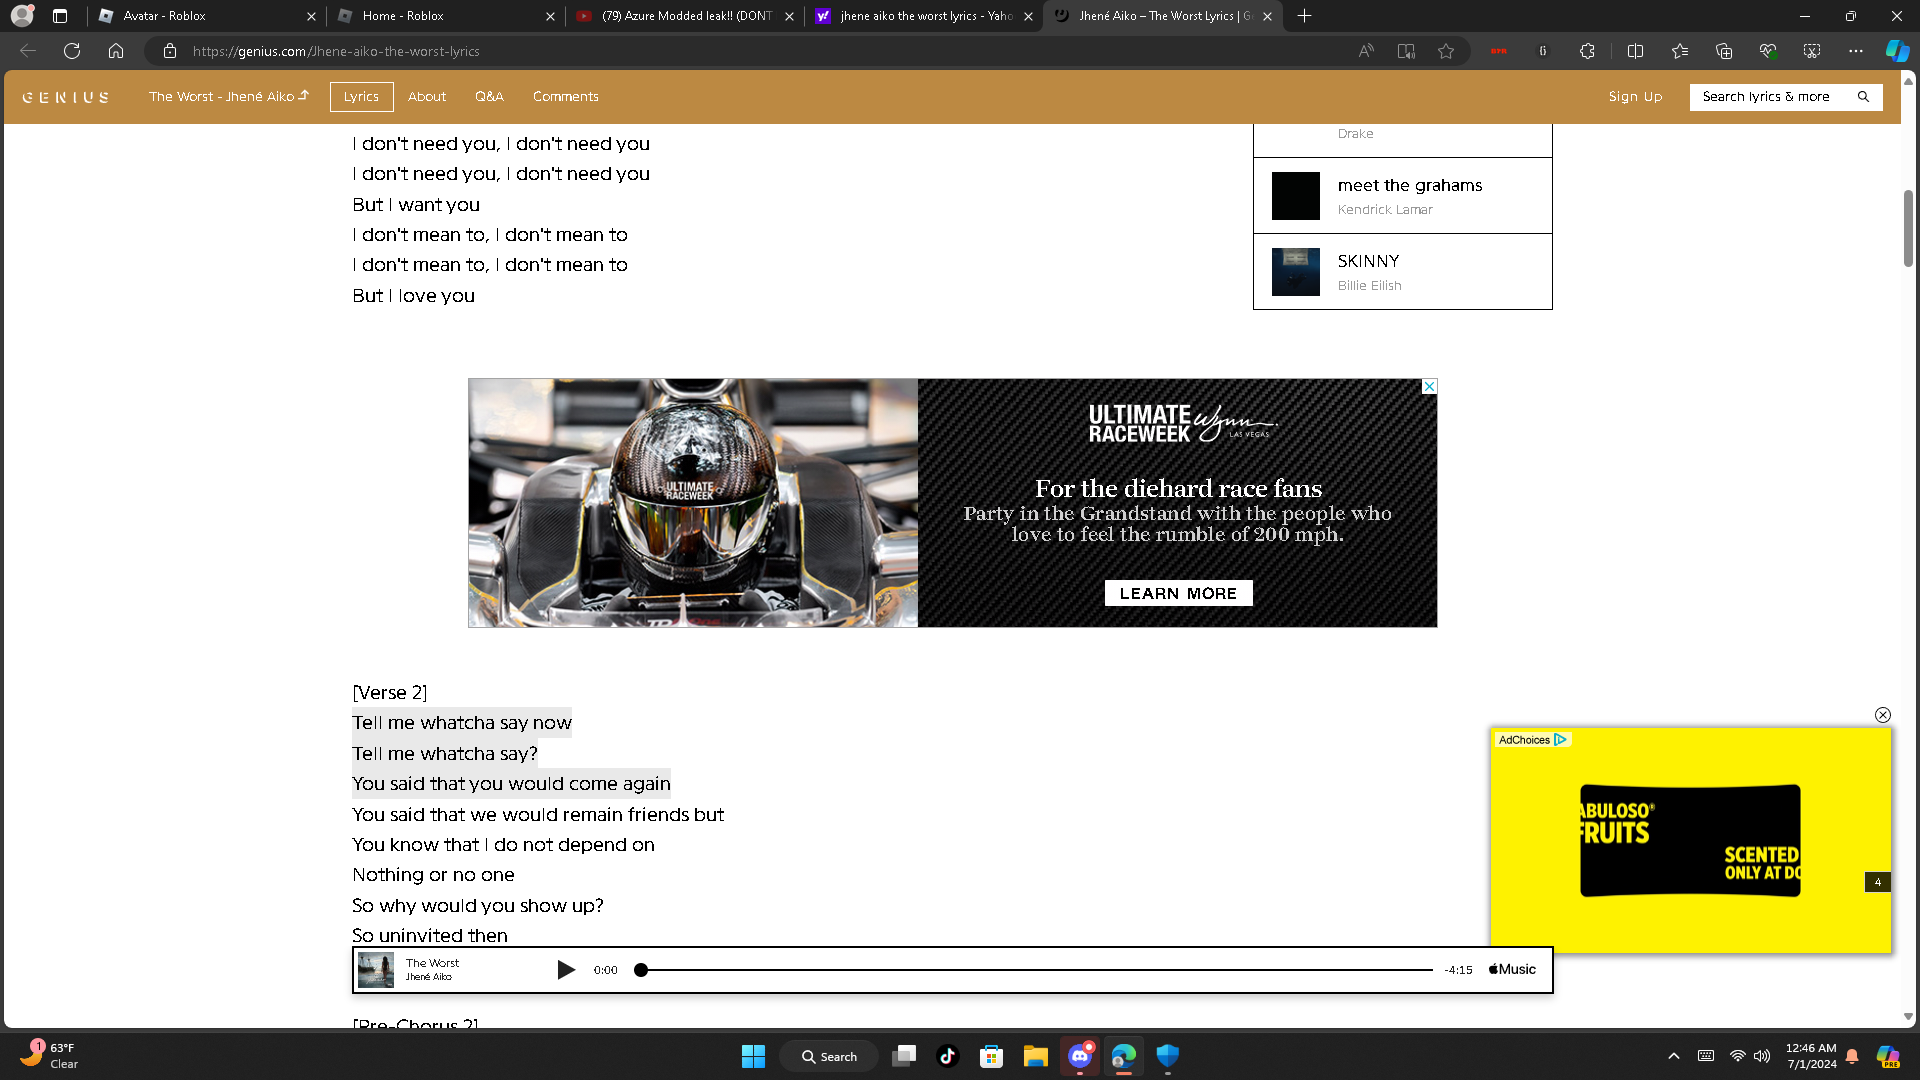Click the page vertical scrollbar

point(1908,229)
